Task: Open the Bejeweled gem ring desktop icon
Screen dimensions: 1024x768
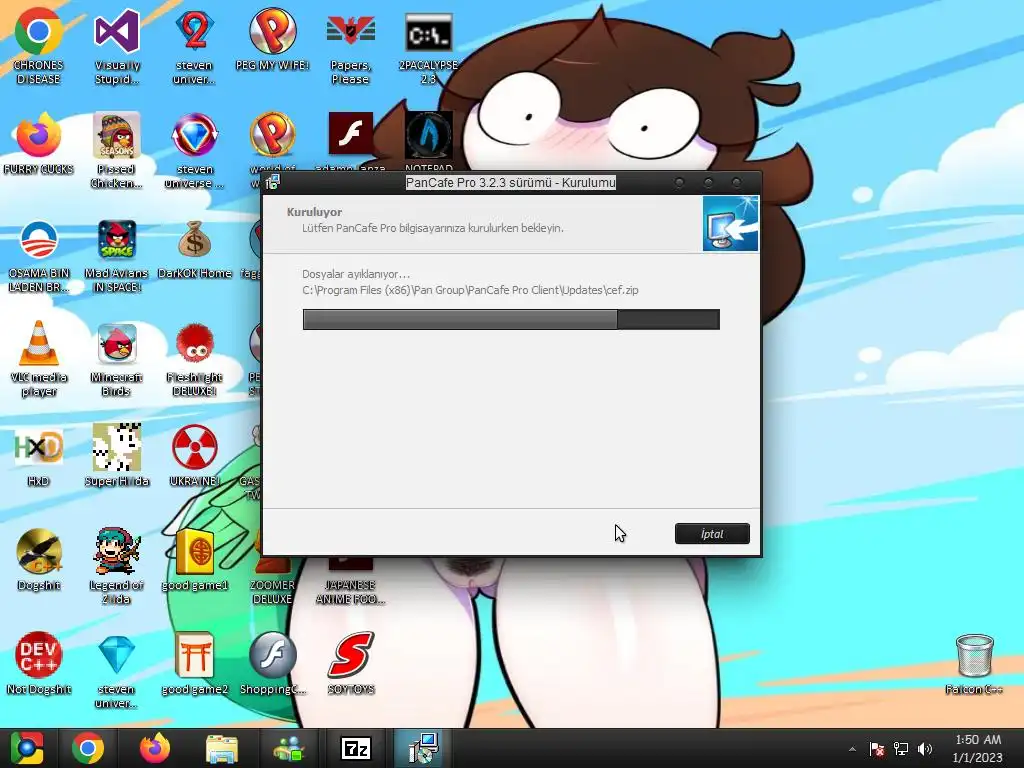Action: click(195, 135)
